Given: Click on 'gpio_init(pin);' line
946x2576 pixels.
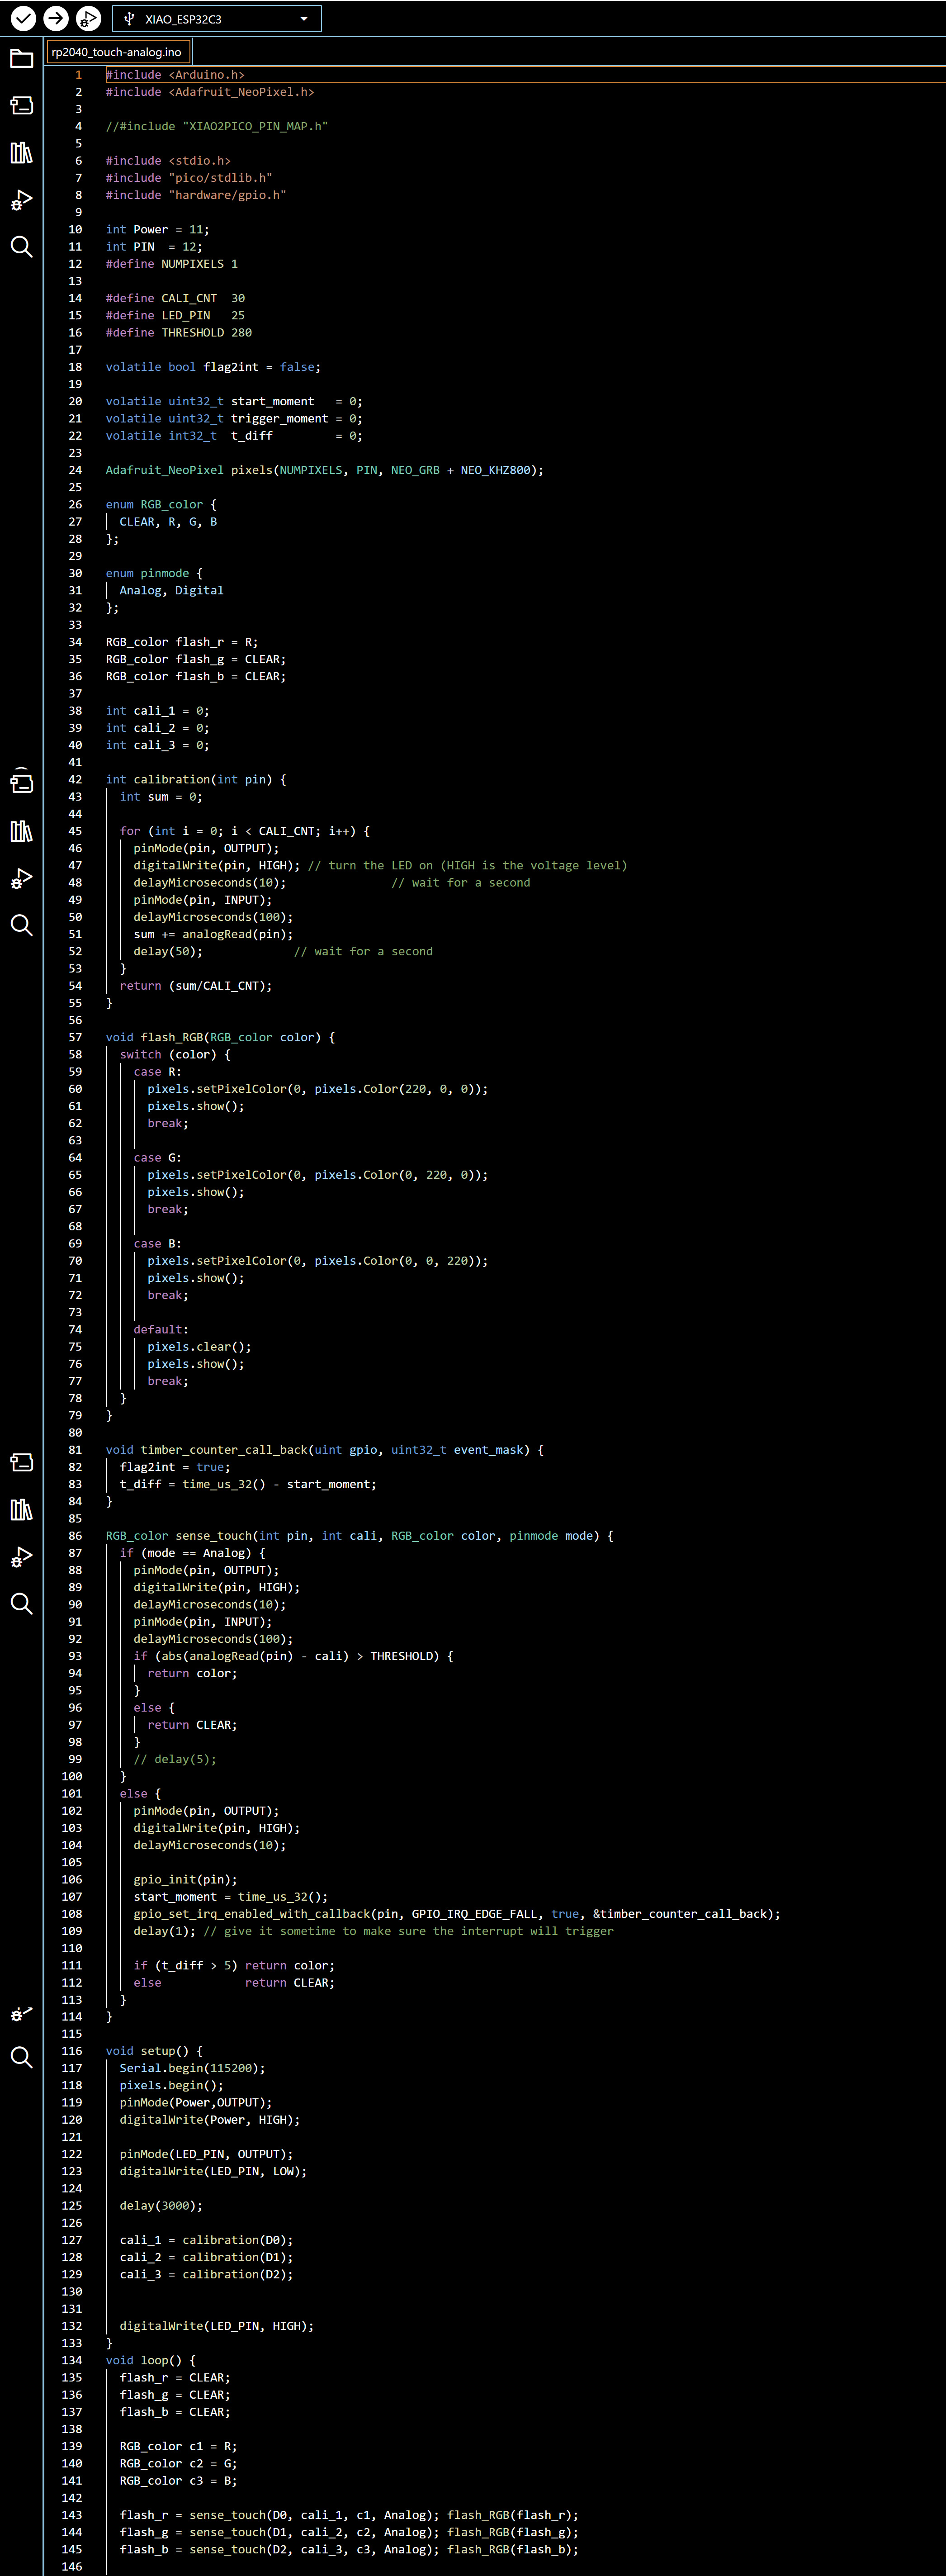Looking at the screenshot, I should click(x=186, y=1880).
